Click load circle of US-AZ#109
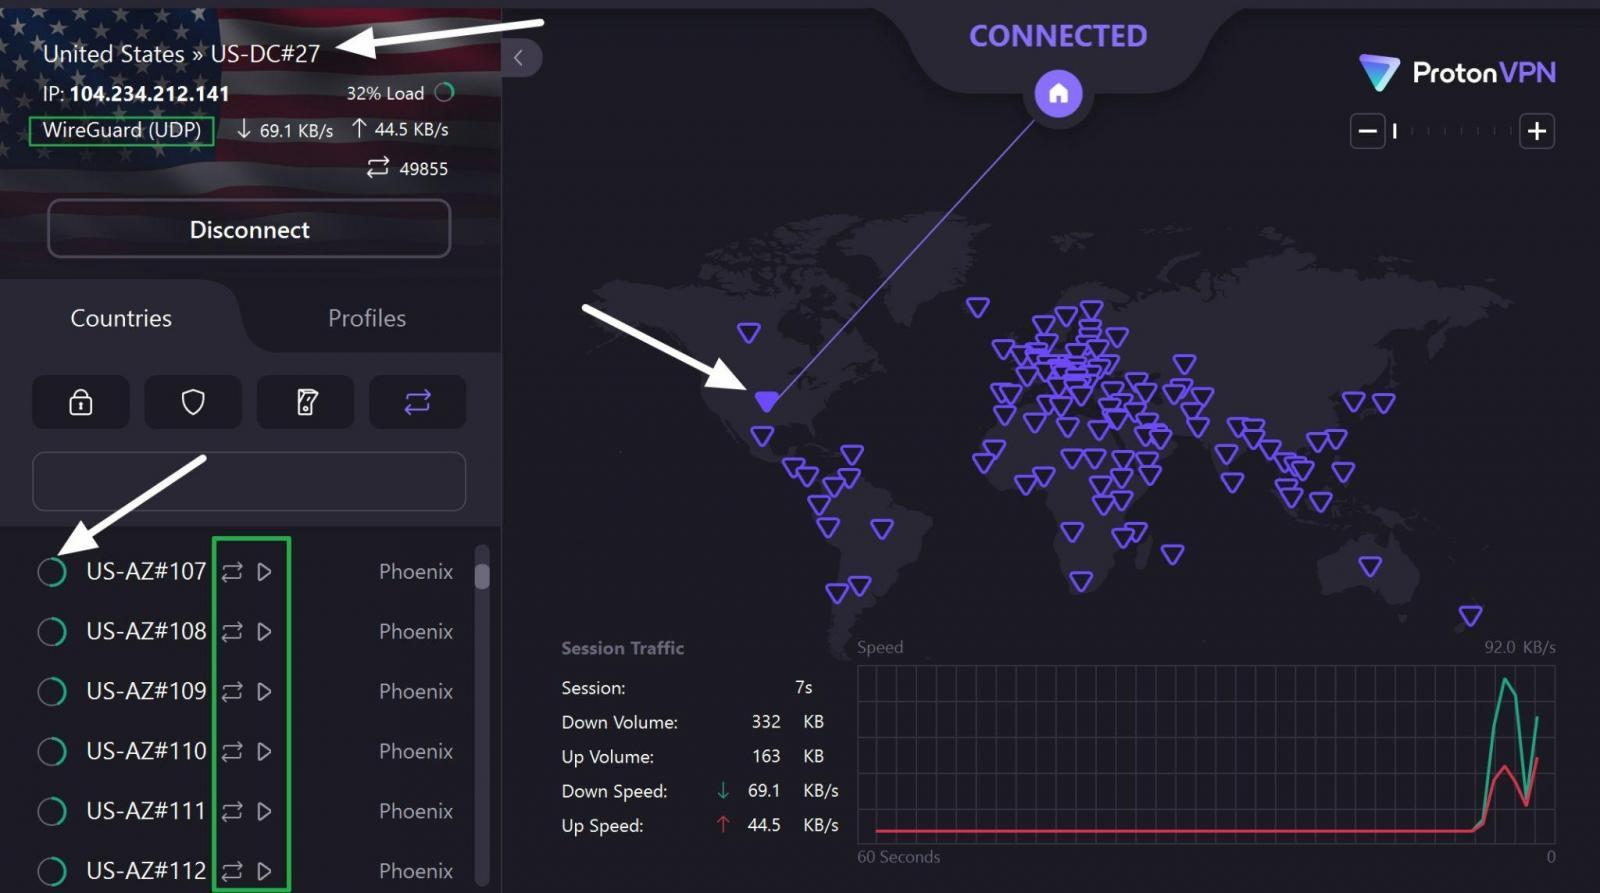This screenshot has width=1600, height=893. click(52, 692)
